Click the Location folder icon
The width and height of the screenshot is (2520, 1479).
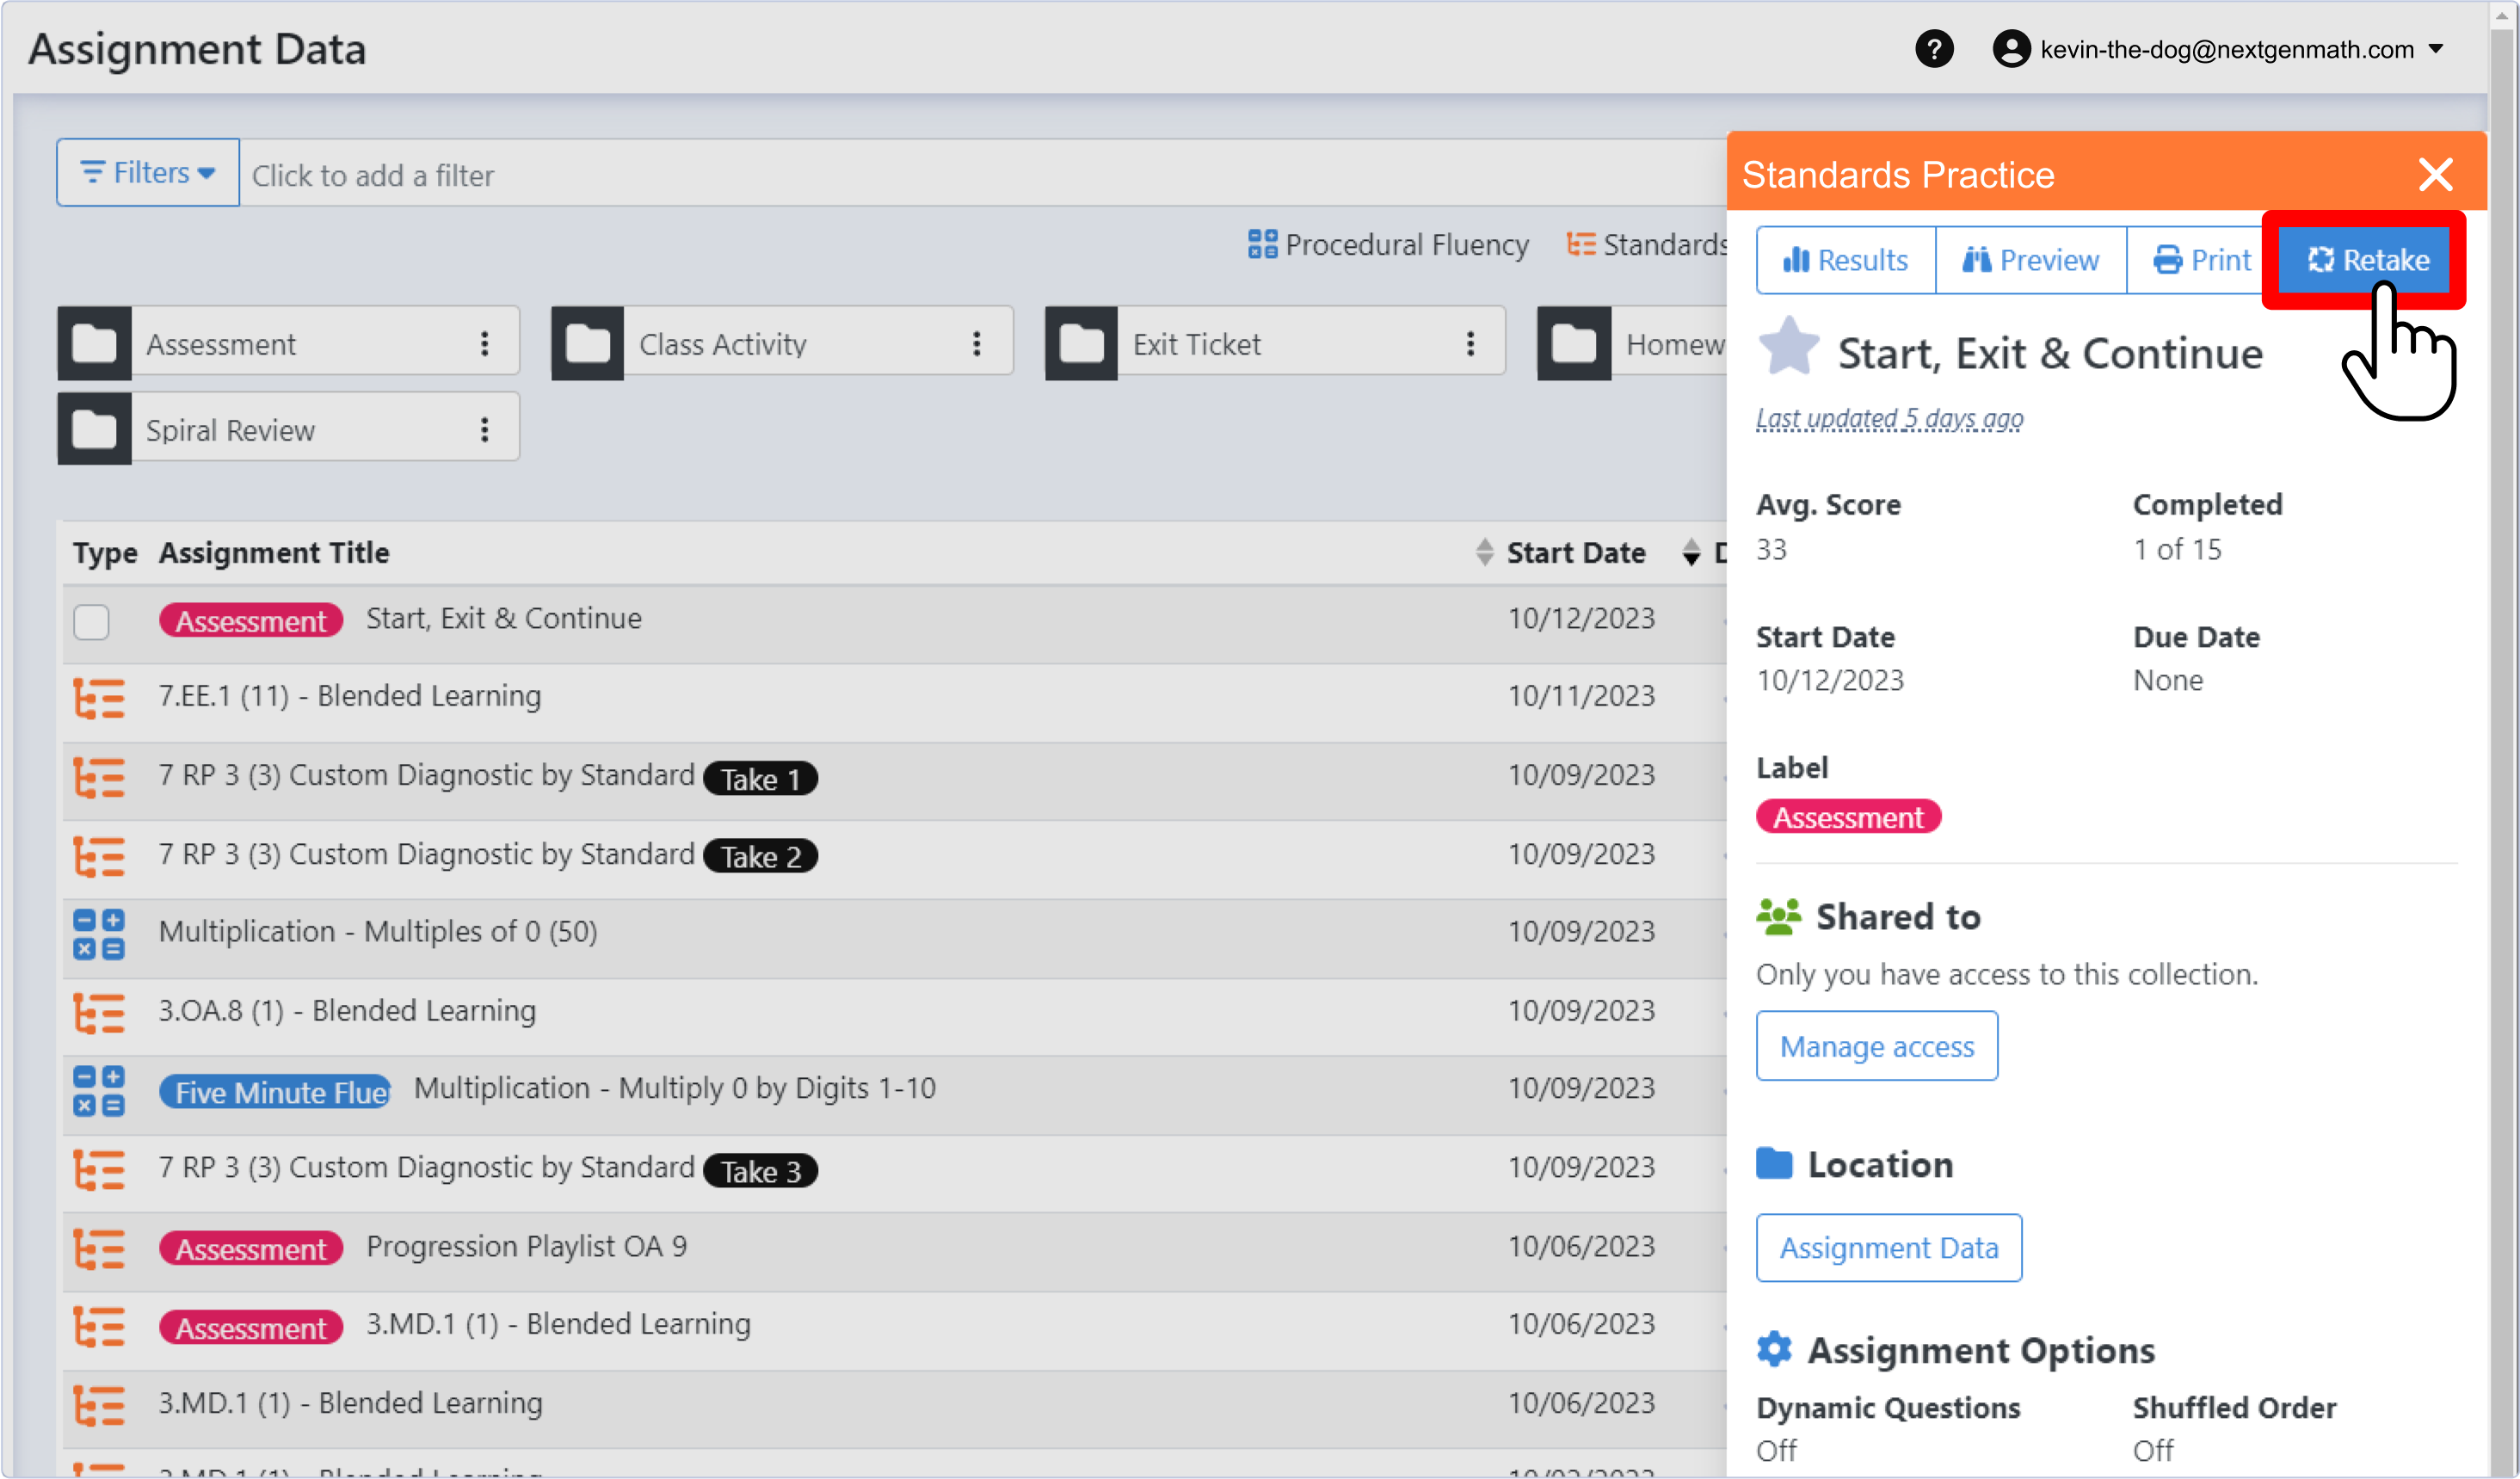1774,1164
